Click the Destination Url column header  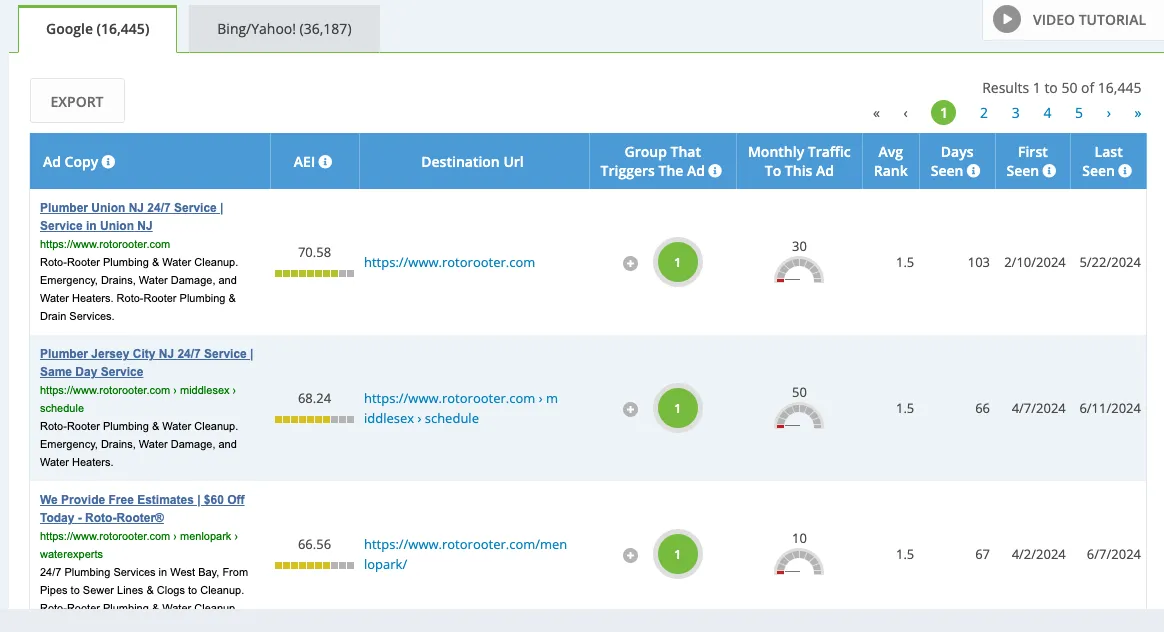point(472,162)
